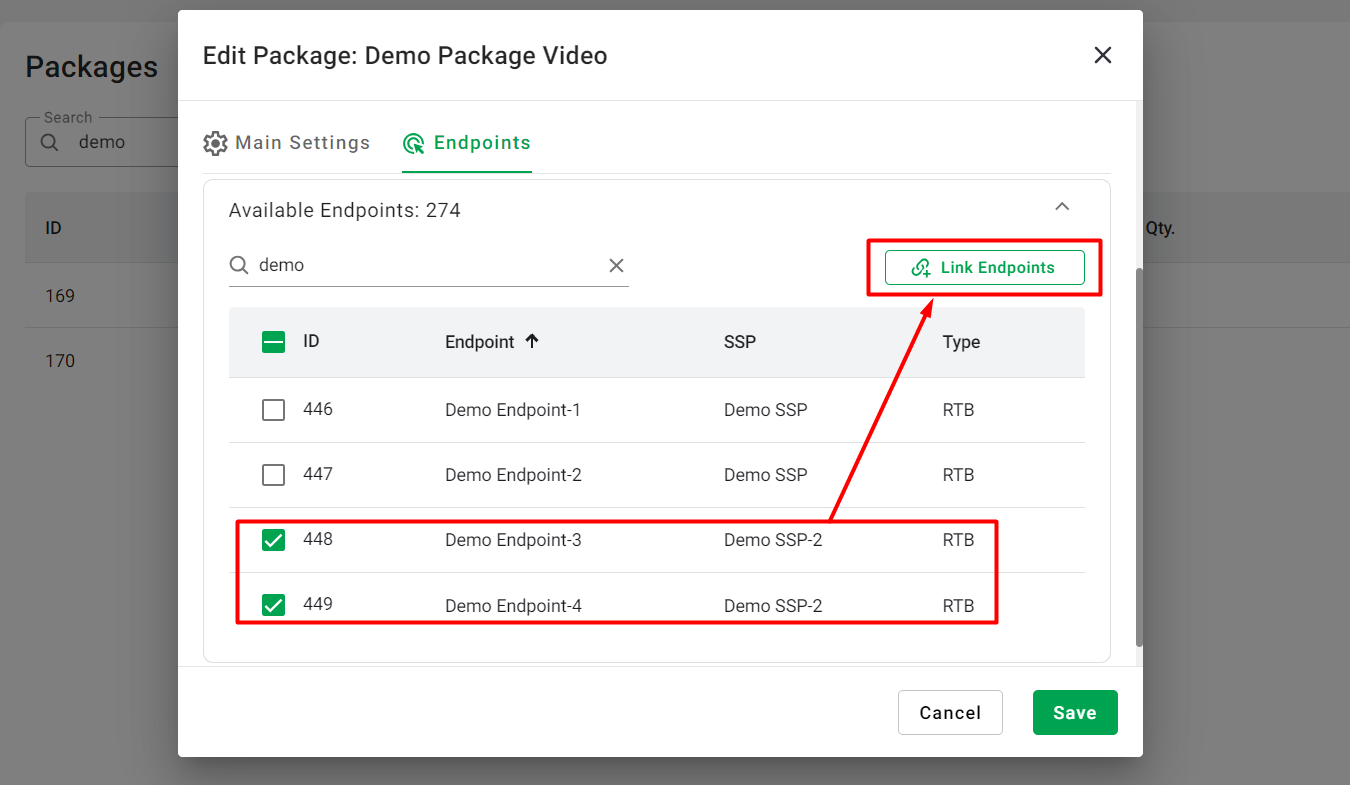Uncheck endpoint 448 checkbox
The width and height of the screenshot is (1350, 785).
273,540
